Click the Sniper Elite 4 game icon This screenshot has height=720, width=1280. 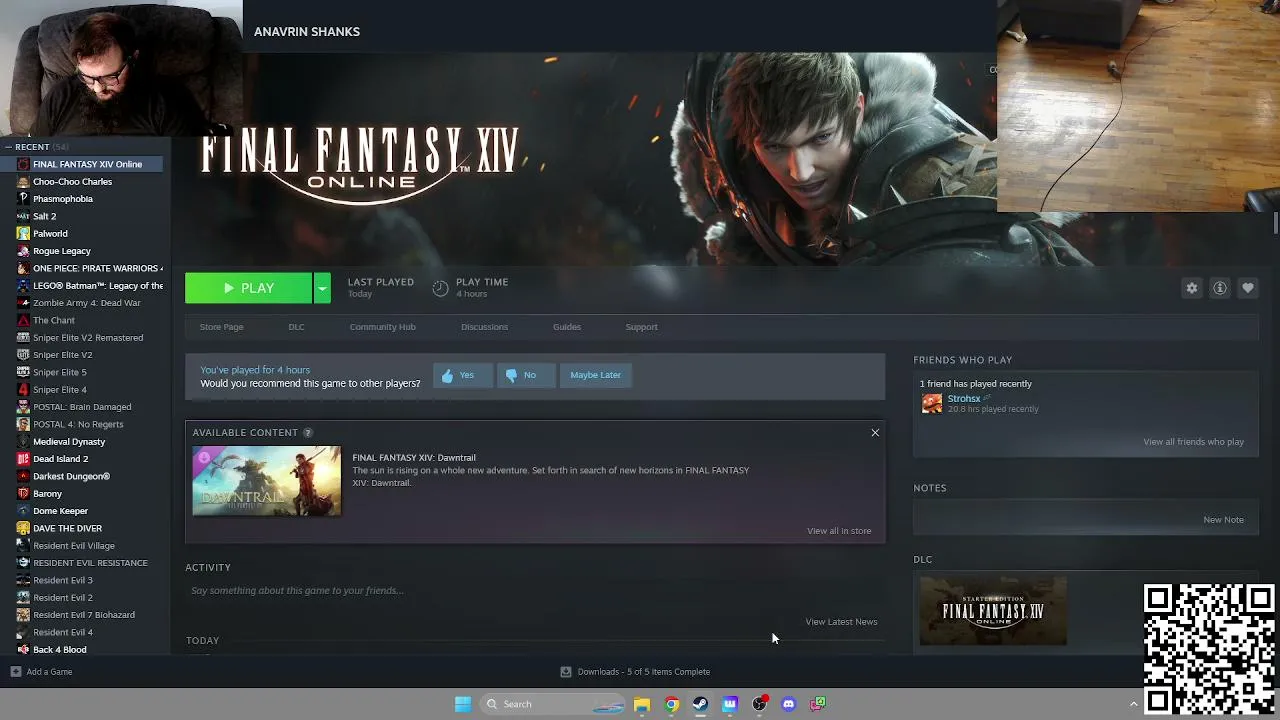pos(23,390)
